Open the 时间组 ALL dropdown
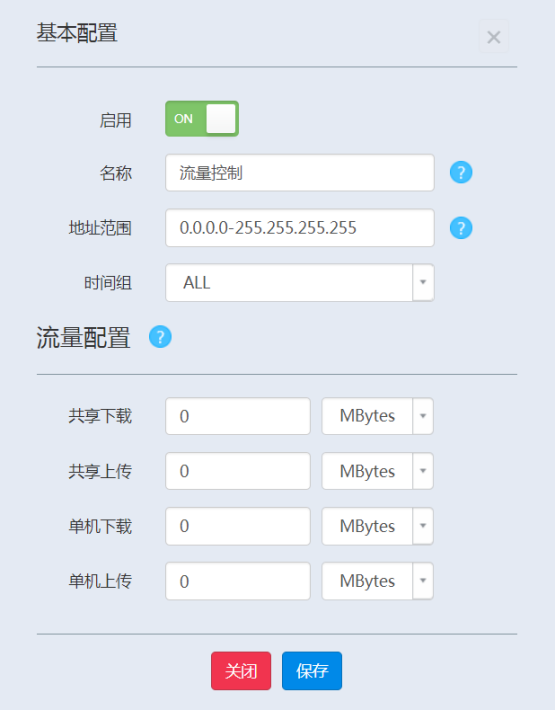This screenshot has width=556, height=710. [300, 283]
